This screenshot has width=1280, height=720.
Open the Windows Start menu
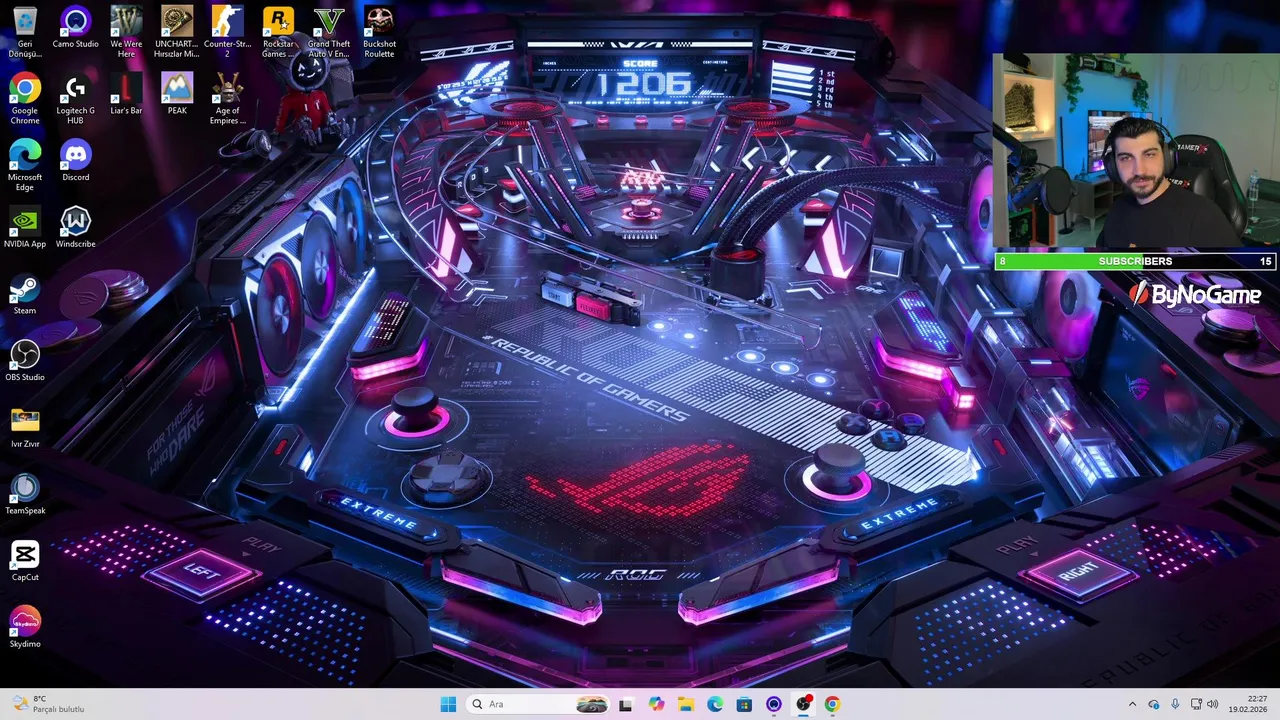pyautogui.click(x=448, y=704)
